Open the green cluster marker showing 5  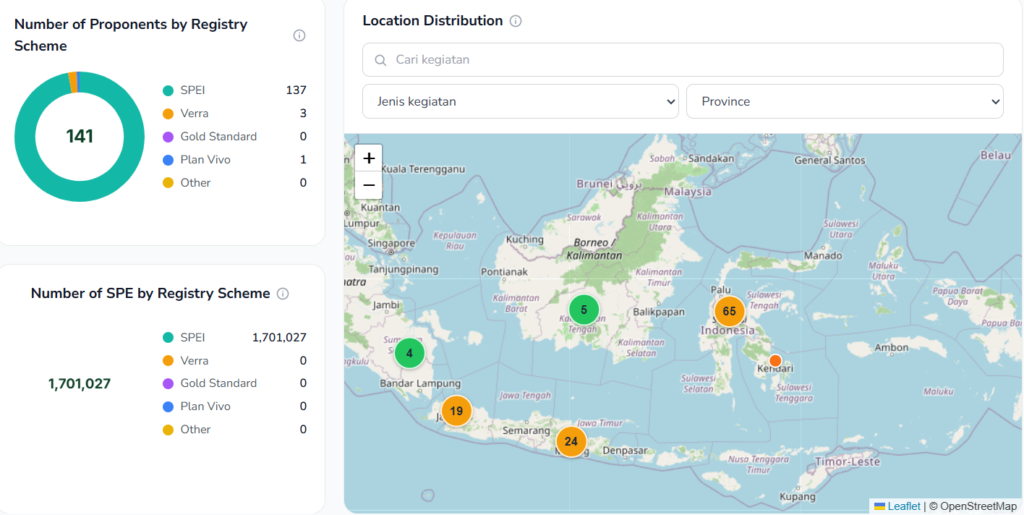coord(584,309)
